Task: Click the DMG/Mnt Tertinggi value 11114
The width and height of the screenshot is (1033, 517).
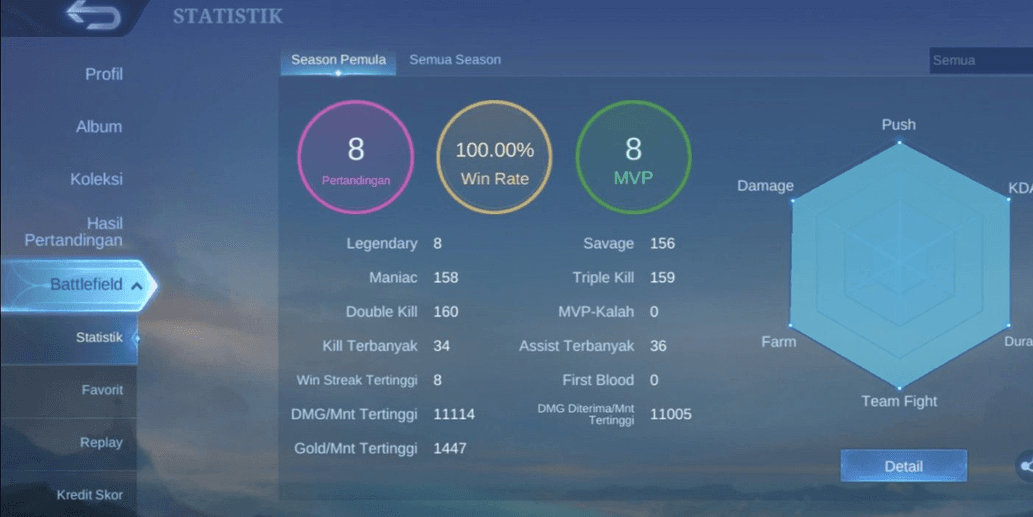Action: [x=454, y=415]
